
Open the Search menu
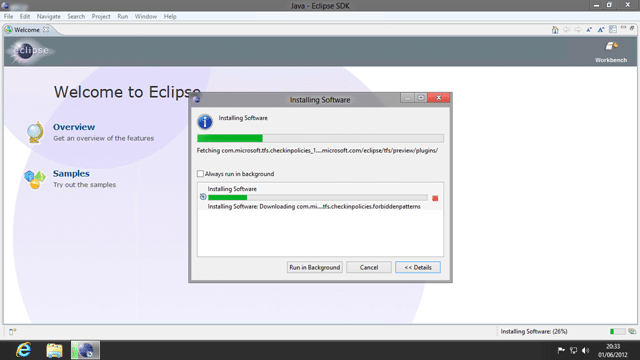76,16
